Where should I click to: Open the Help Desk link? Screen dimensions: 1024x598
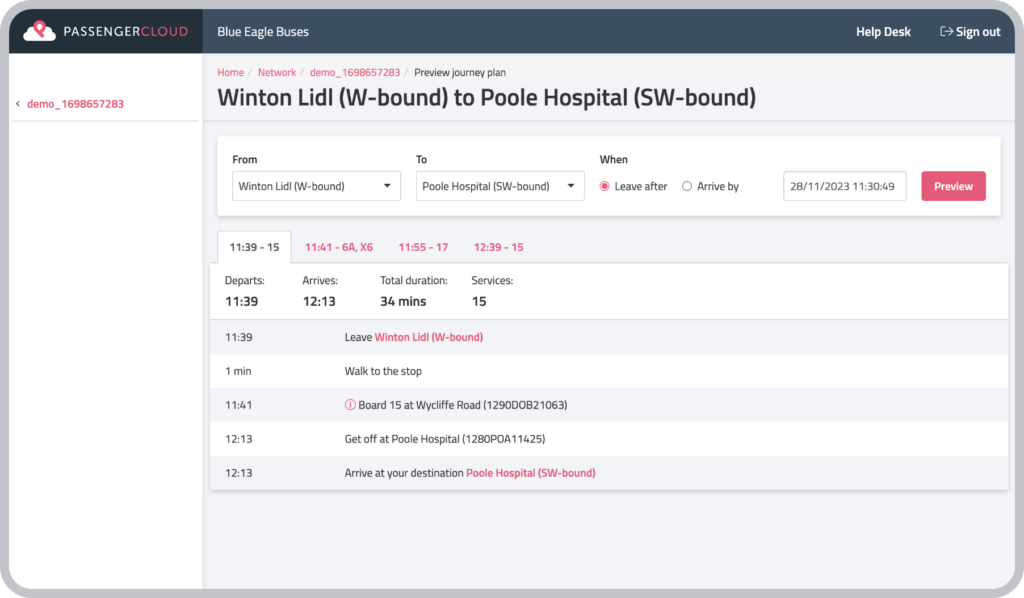click(x=883, y=32)
